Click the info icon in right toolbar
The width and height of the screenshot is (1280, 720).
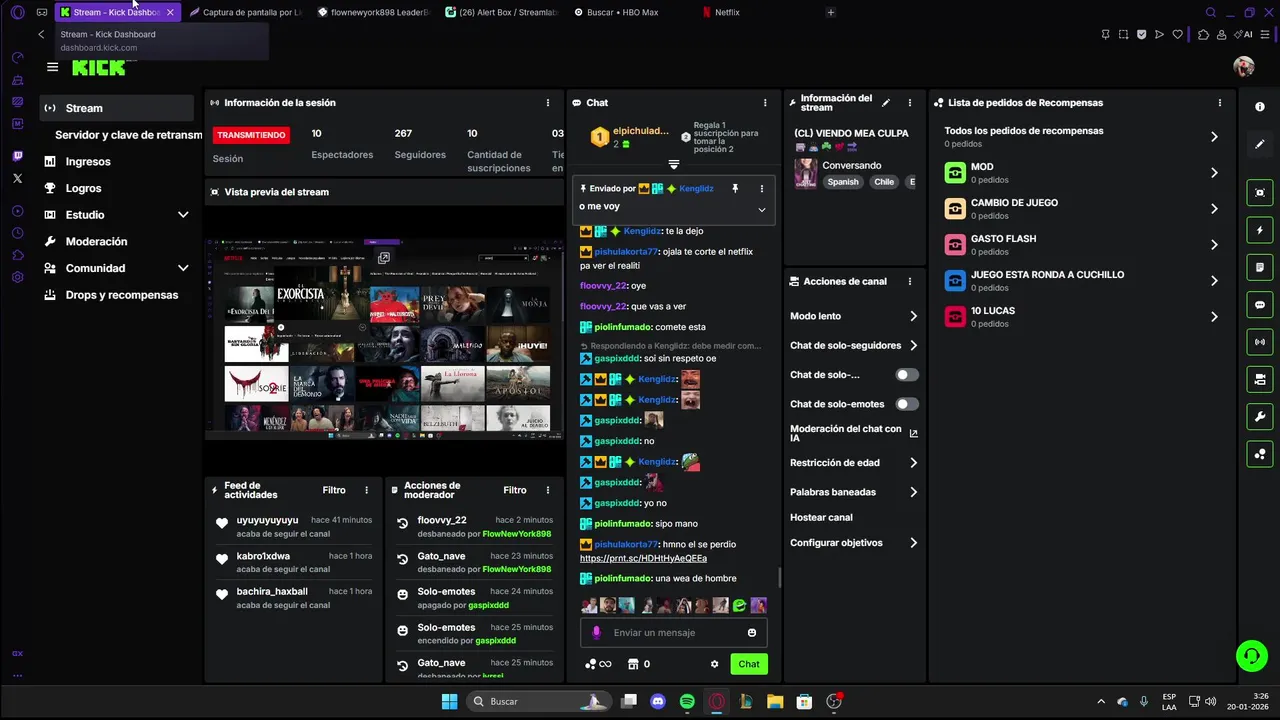(x=1260, y=107)
